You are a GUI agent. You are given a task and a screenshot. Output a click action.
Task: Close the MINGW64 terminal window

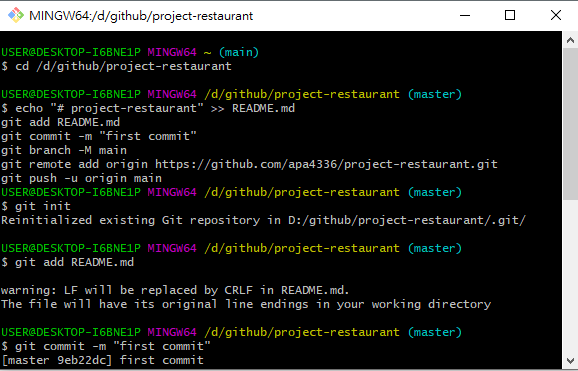(x=556, y=15)
